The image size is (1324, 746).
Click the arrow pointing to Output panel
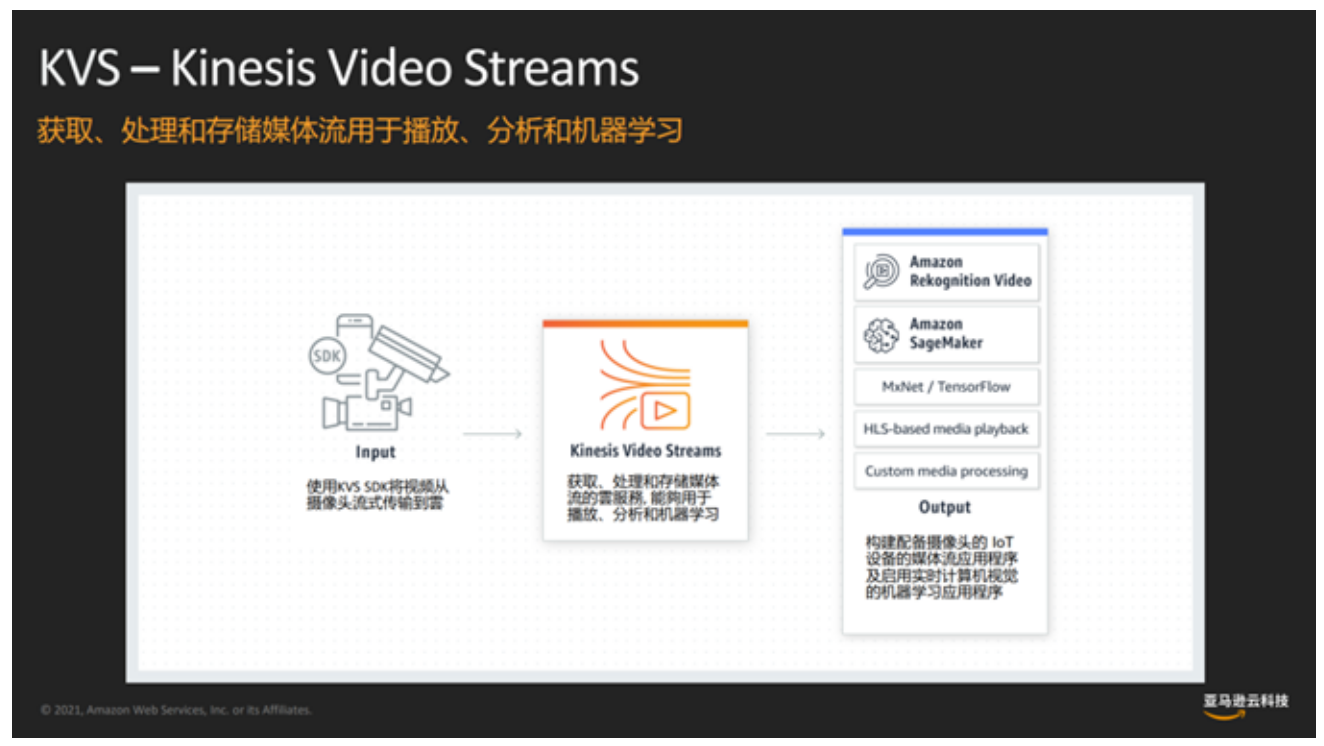(795, 434)
